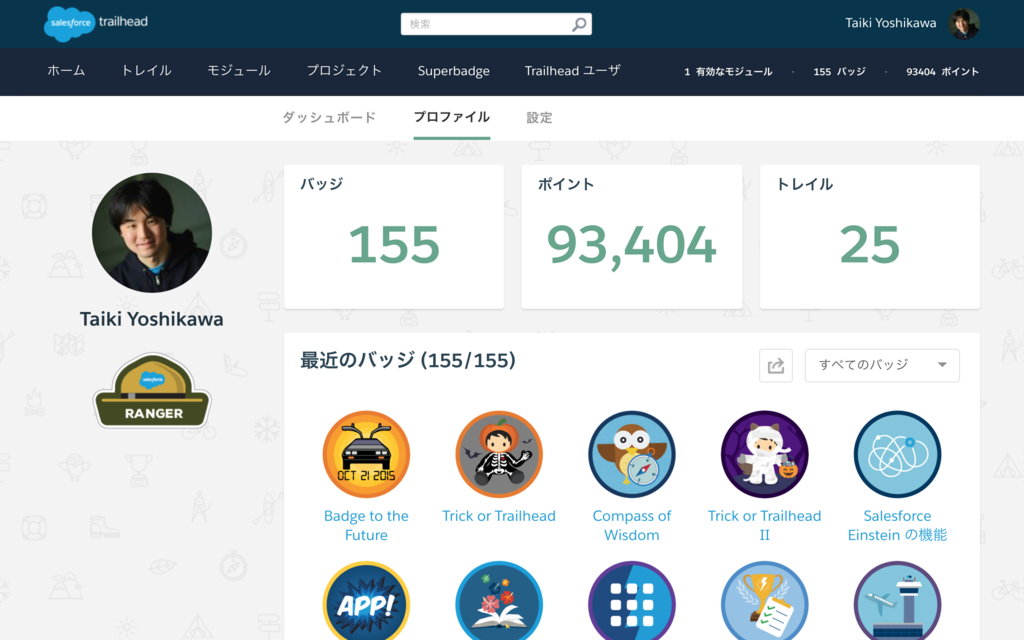This screenshot has width=1024, height=640.
Task: Open the Salesforce Einstein badge icon
Action: click(x=897, y=454)
